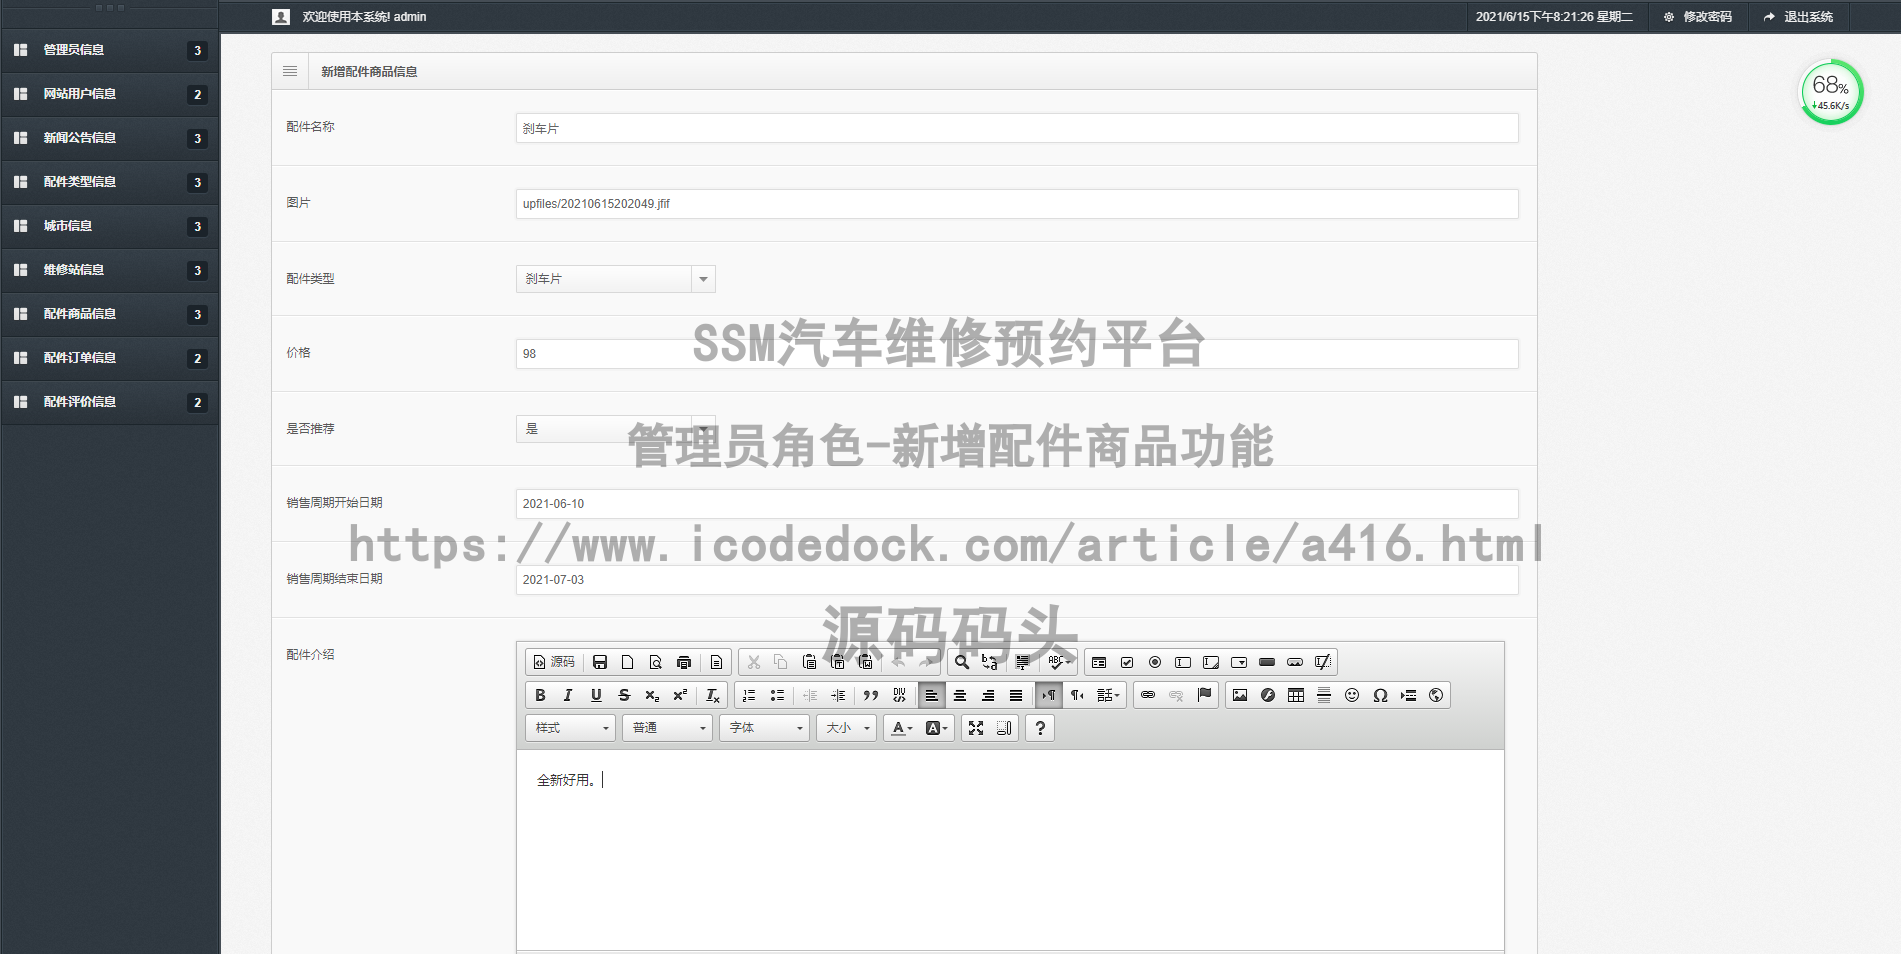
Task: Click the Insert Image icon in editor toolbar
Action: (1240, 695)
